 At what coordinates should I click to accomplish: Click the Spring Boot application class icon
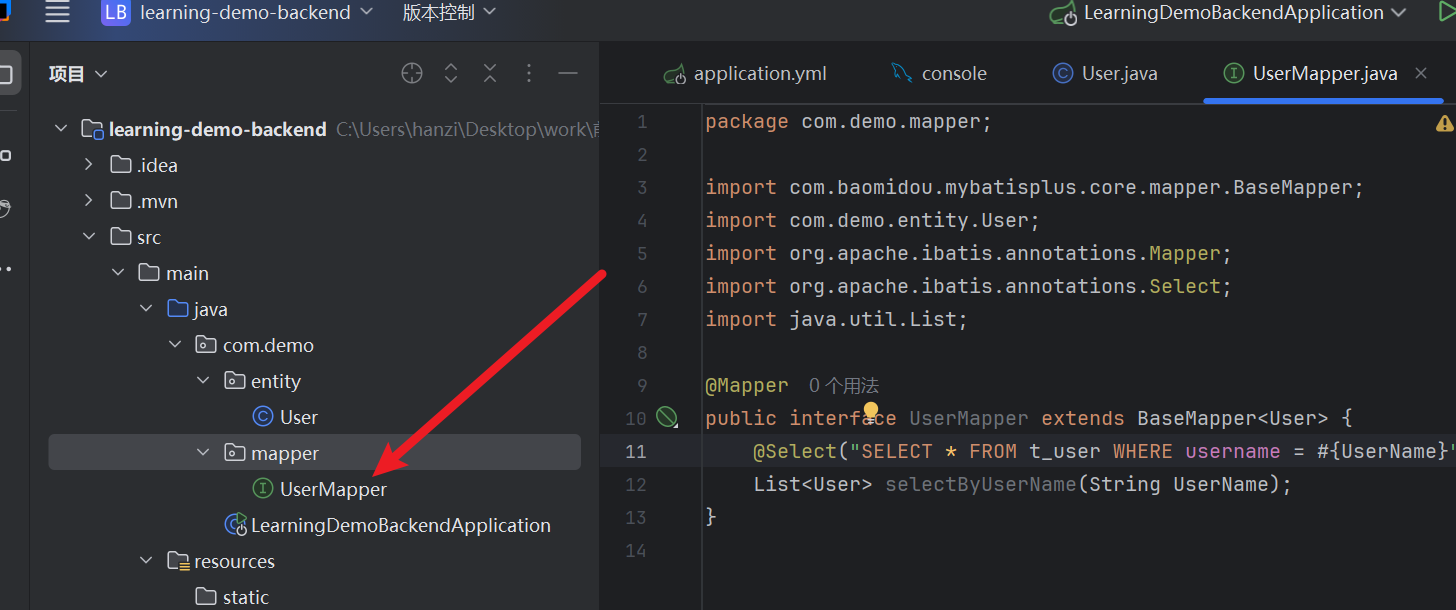[236, 525]
